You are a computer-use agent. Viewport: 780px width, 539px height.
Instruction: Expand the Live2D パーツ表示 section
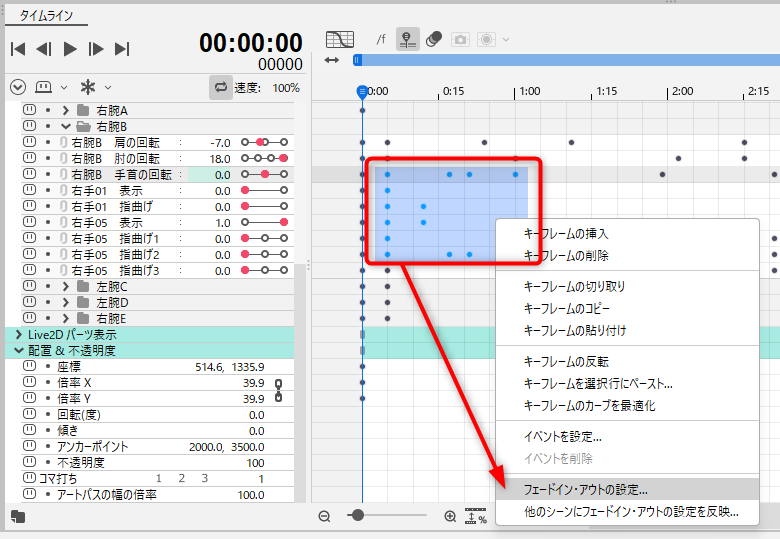pos(18,334)
